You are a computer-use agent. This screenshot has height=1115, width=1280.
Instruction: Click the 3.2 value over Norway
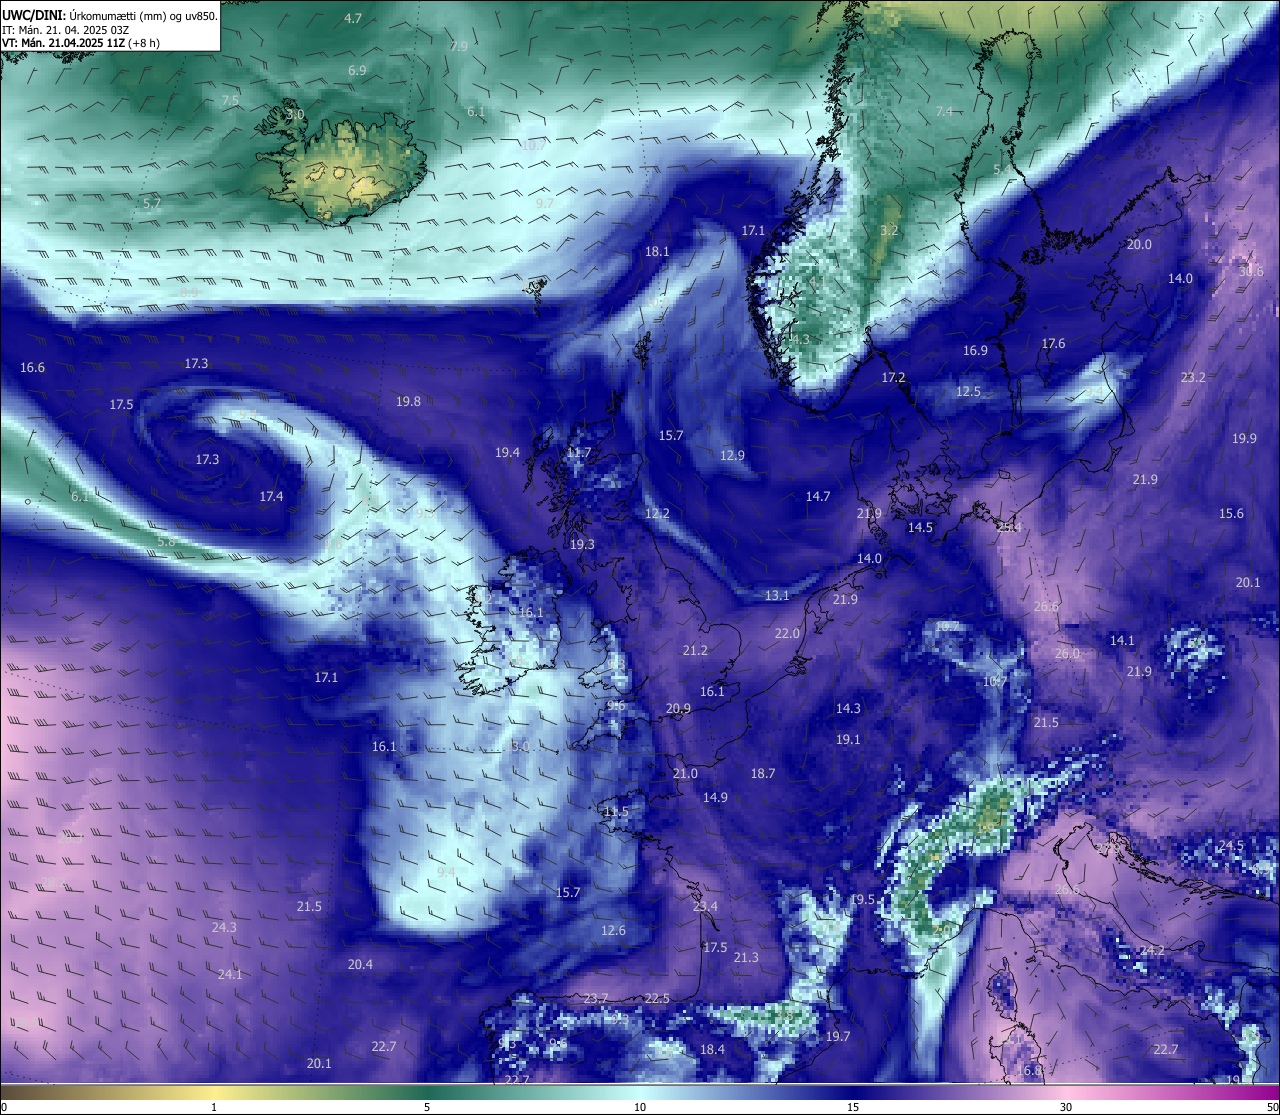pos(889,231)
